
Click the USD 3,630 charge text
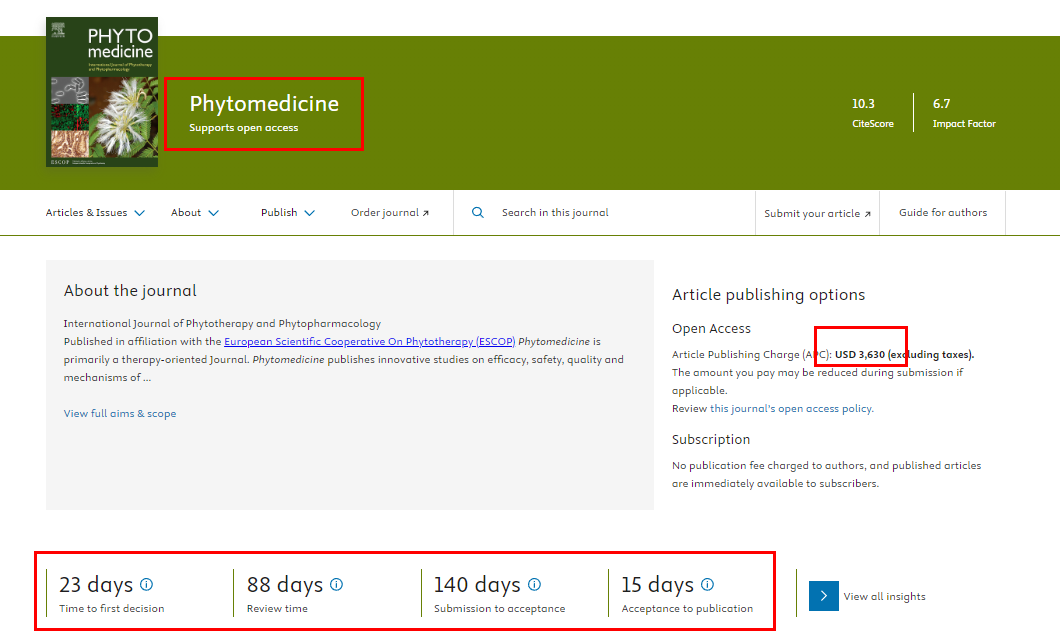(x=860, y=354)
